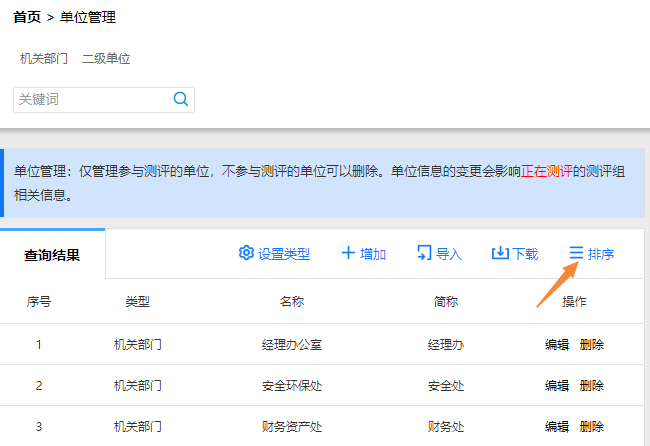Click the import icon beside 导入
650x446 pixels.
pyautogui.click(x=424, y=252)
